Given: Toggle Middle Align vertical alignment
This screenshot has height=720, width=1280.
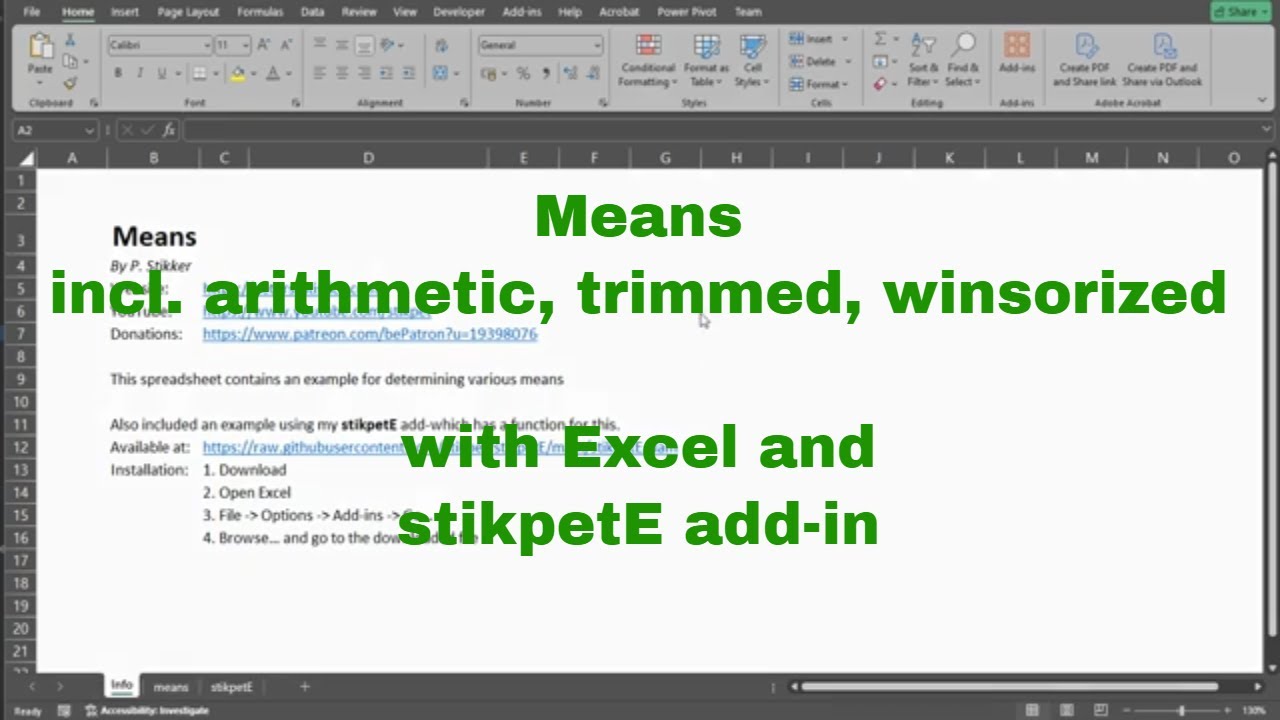Looking at the screenshot, I should click(x=342, y=45).
